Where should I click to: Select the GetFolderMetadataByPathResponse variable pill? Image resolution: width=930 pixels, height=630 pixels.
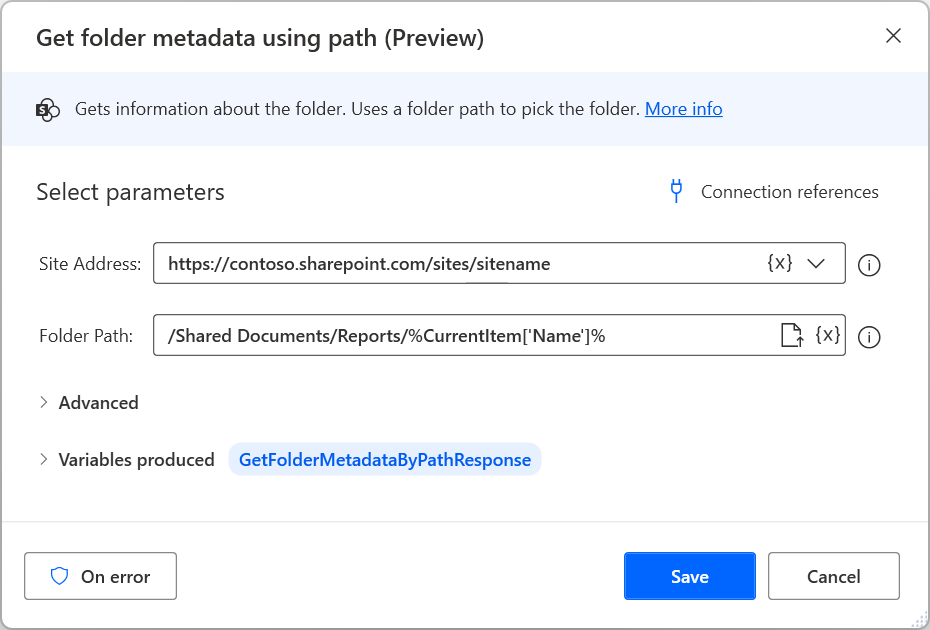[385, 460]
